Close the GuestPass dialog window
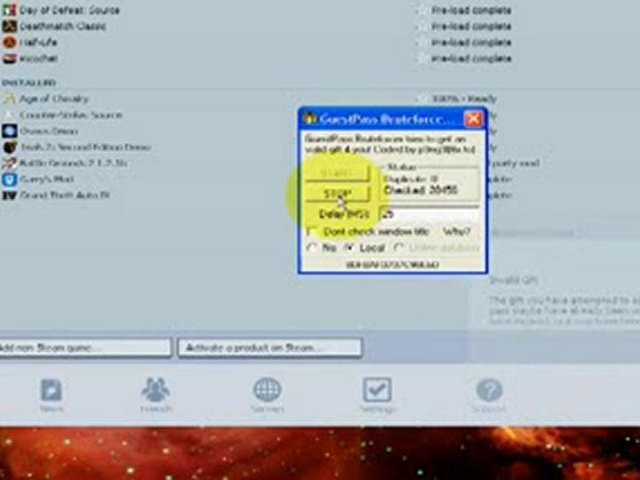The image size is (640, 480). click(x=473, y=119)
